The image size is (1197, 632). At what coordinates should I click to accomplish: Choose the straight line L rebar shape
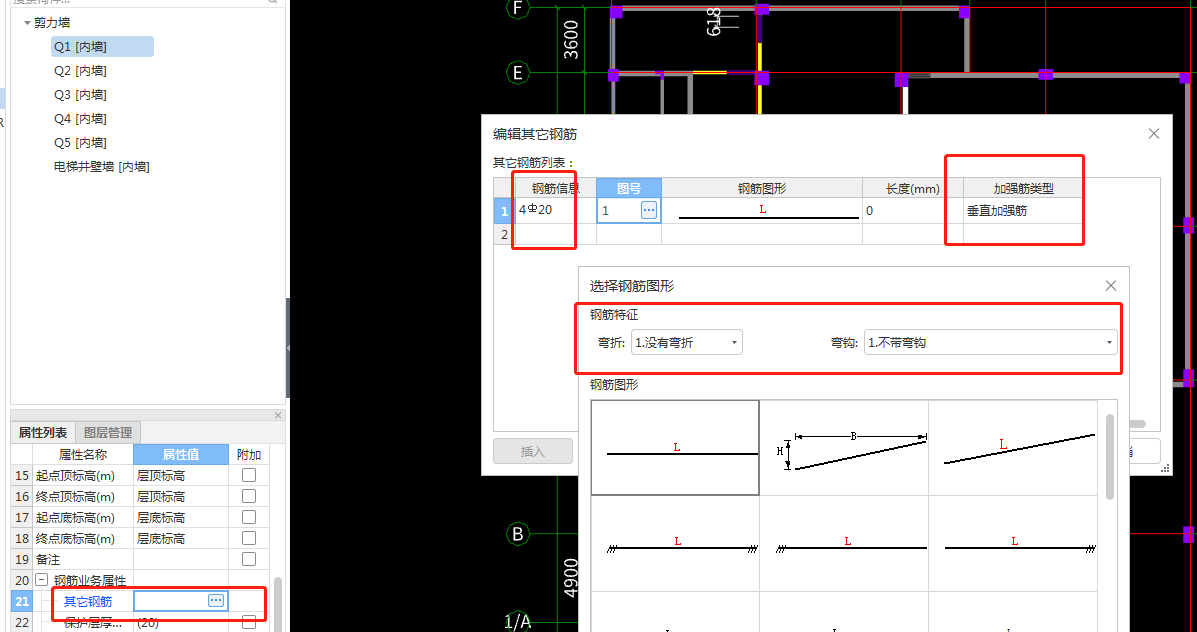coord(675,447)
